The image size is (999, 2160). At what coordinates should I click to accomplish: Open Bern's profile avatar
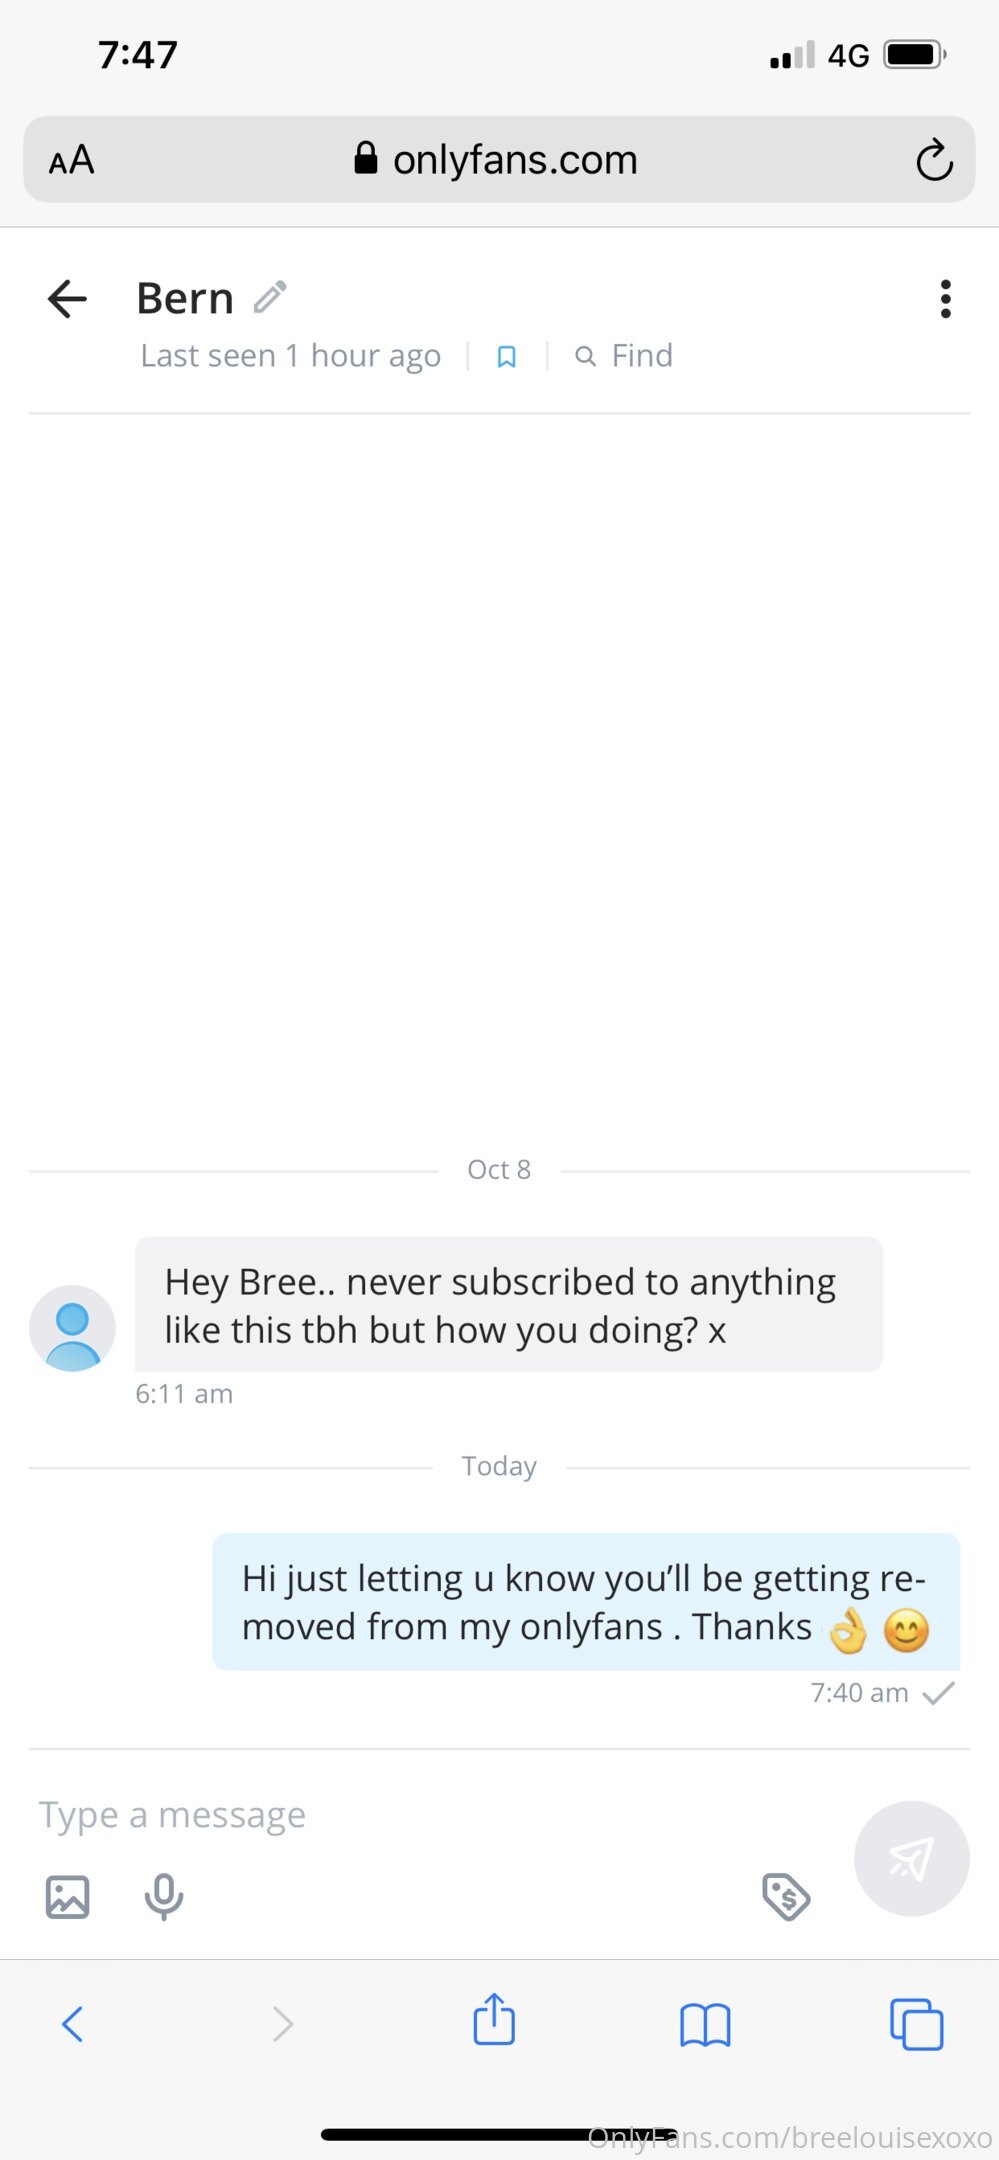[x=72, y=1328]
